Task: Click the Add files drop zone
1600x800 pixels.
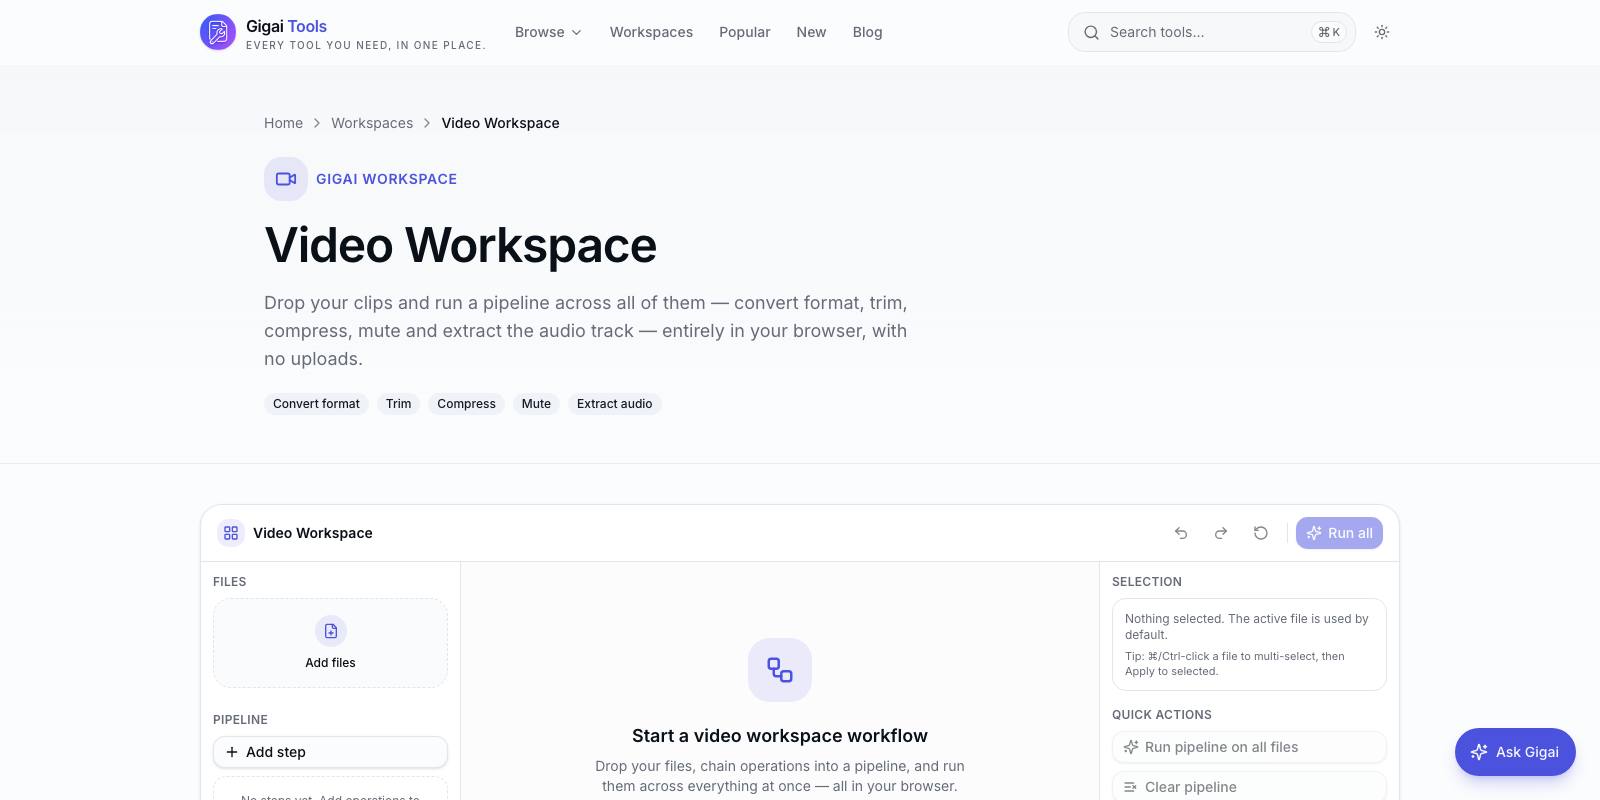Action: (x=330, y=643)
